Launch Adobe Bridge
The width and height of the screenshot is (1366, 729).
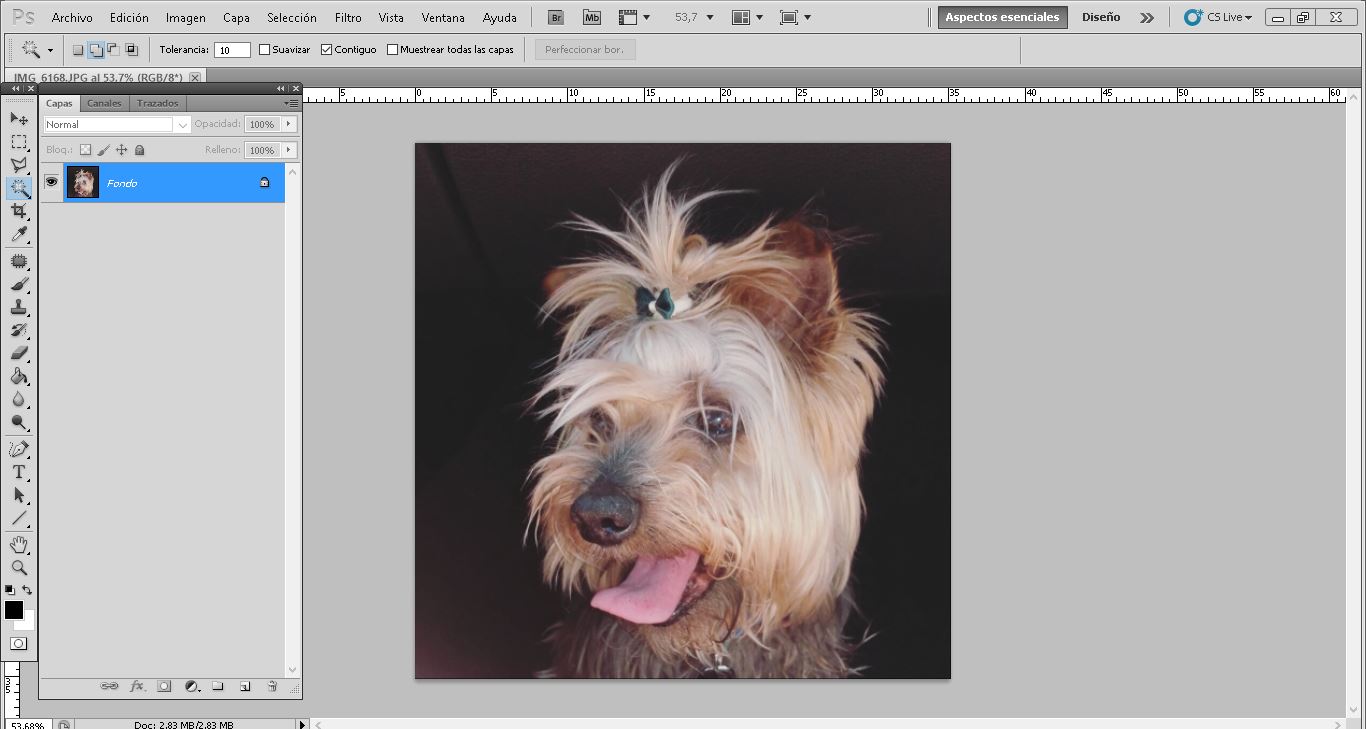(557, 17)
